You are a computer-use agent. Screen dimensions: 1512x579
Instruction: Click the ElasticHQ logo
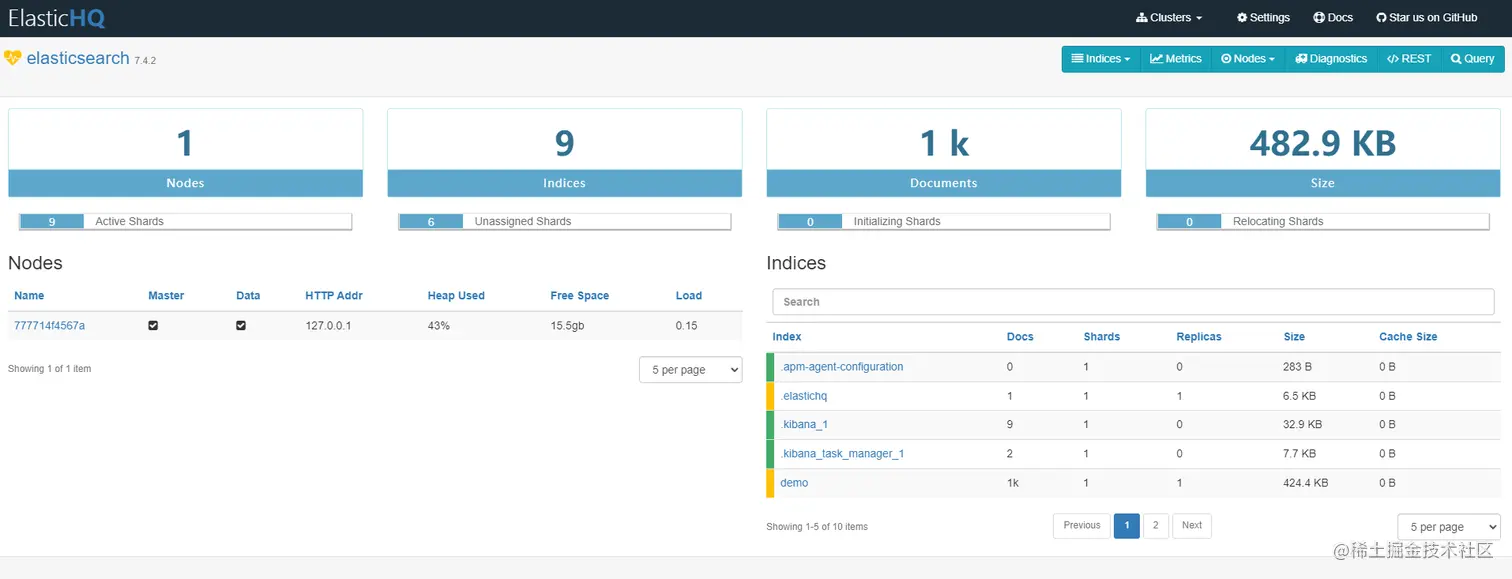click(x=57, y=18)
